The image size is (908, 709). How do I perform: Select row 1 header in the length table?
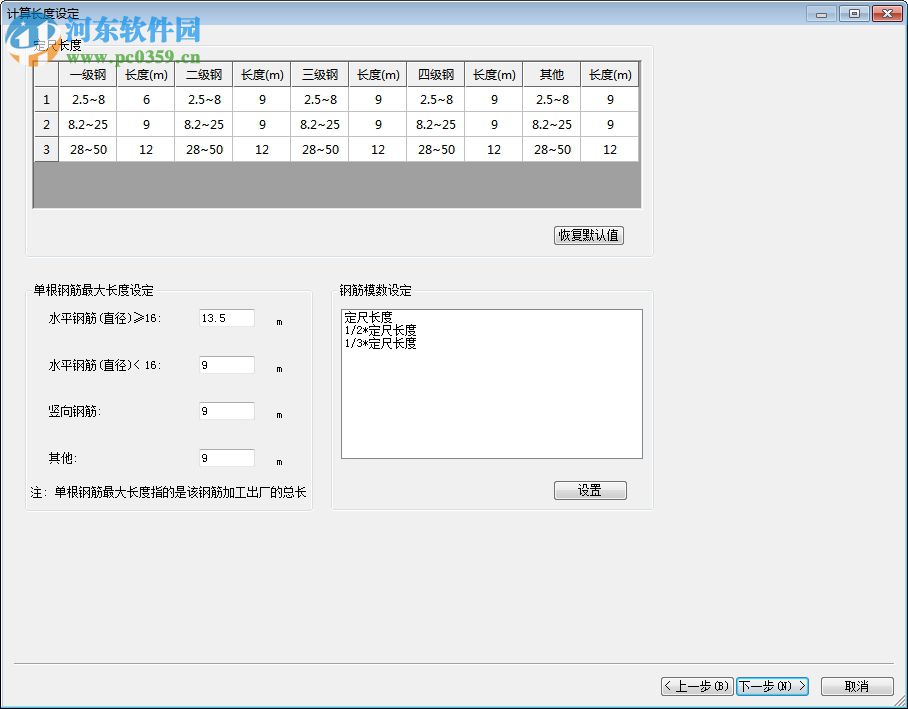coord(45,99)
